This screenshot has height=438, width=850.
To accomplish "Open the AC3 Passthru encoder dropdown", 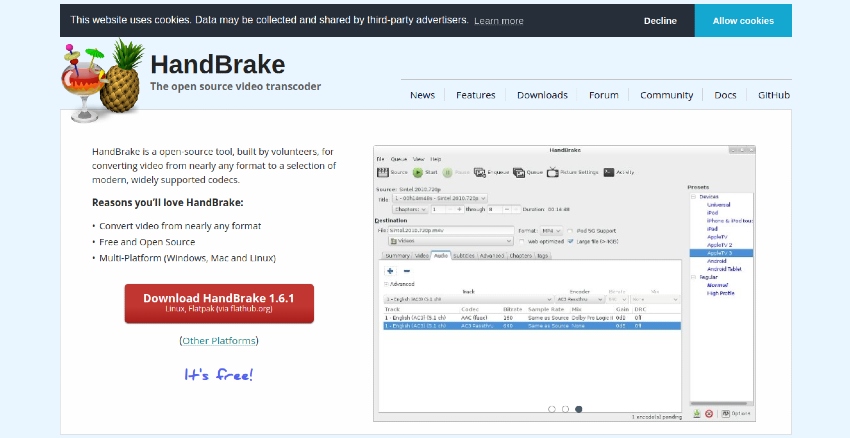I will (579, 299).
